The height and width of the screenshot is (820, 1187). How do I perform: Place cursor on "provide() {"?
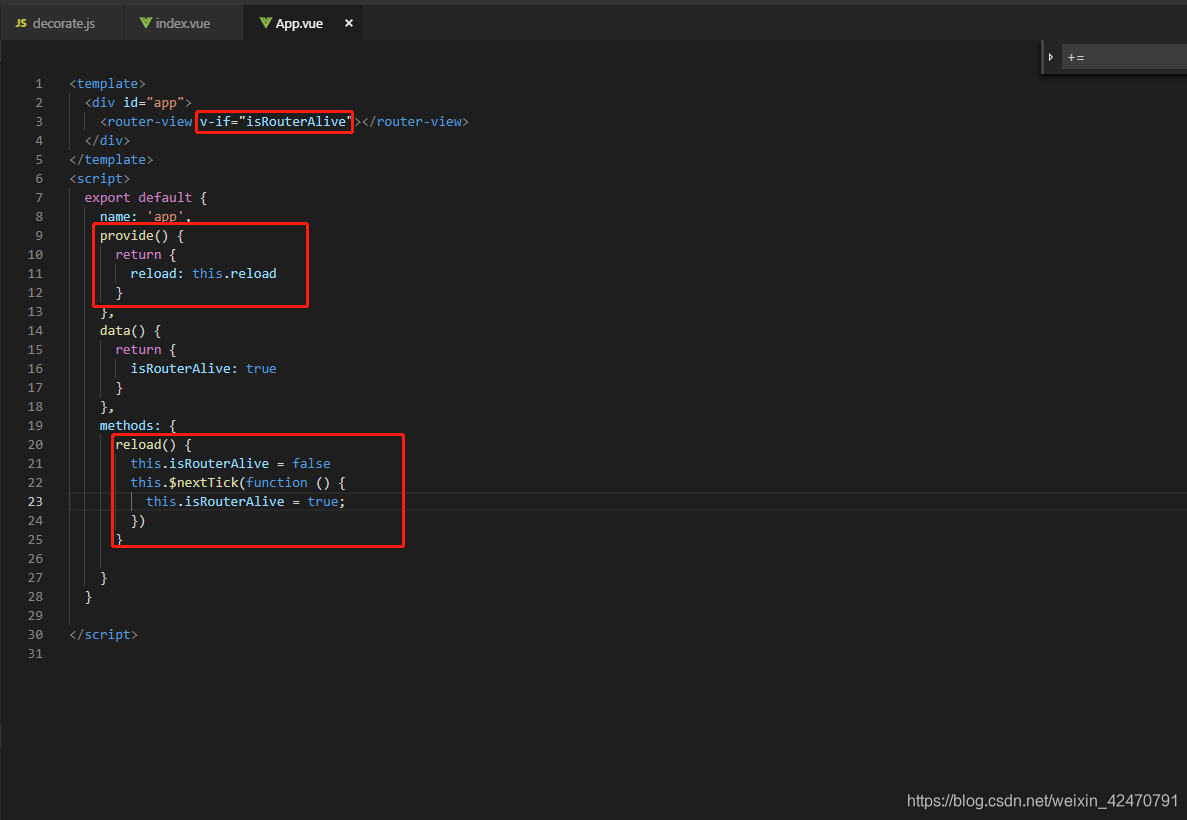point(142,235)
